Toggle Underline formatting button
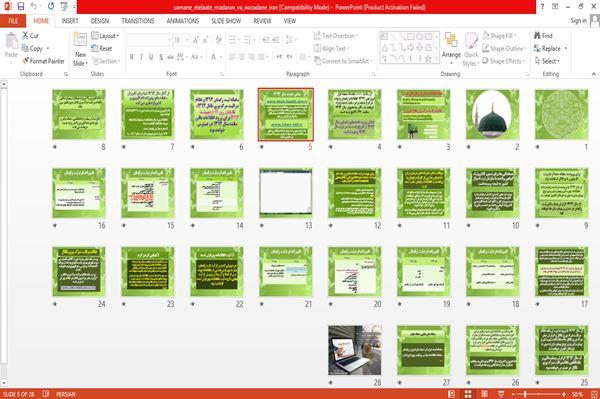The width and height of the screenshot is (600, 399). (x=151, y=57)
